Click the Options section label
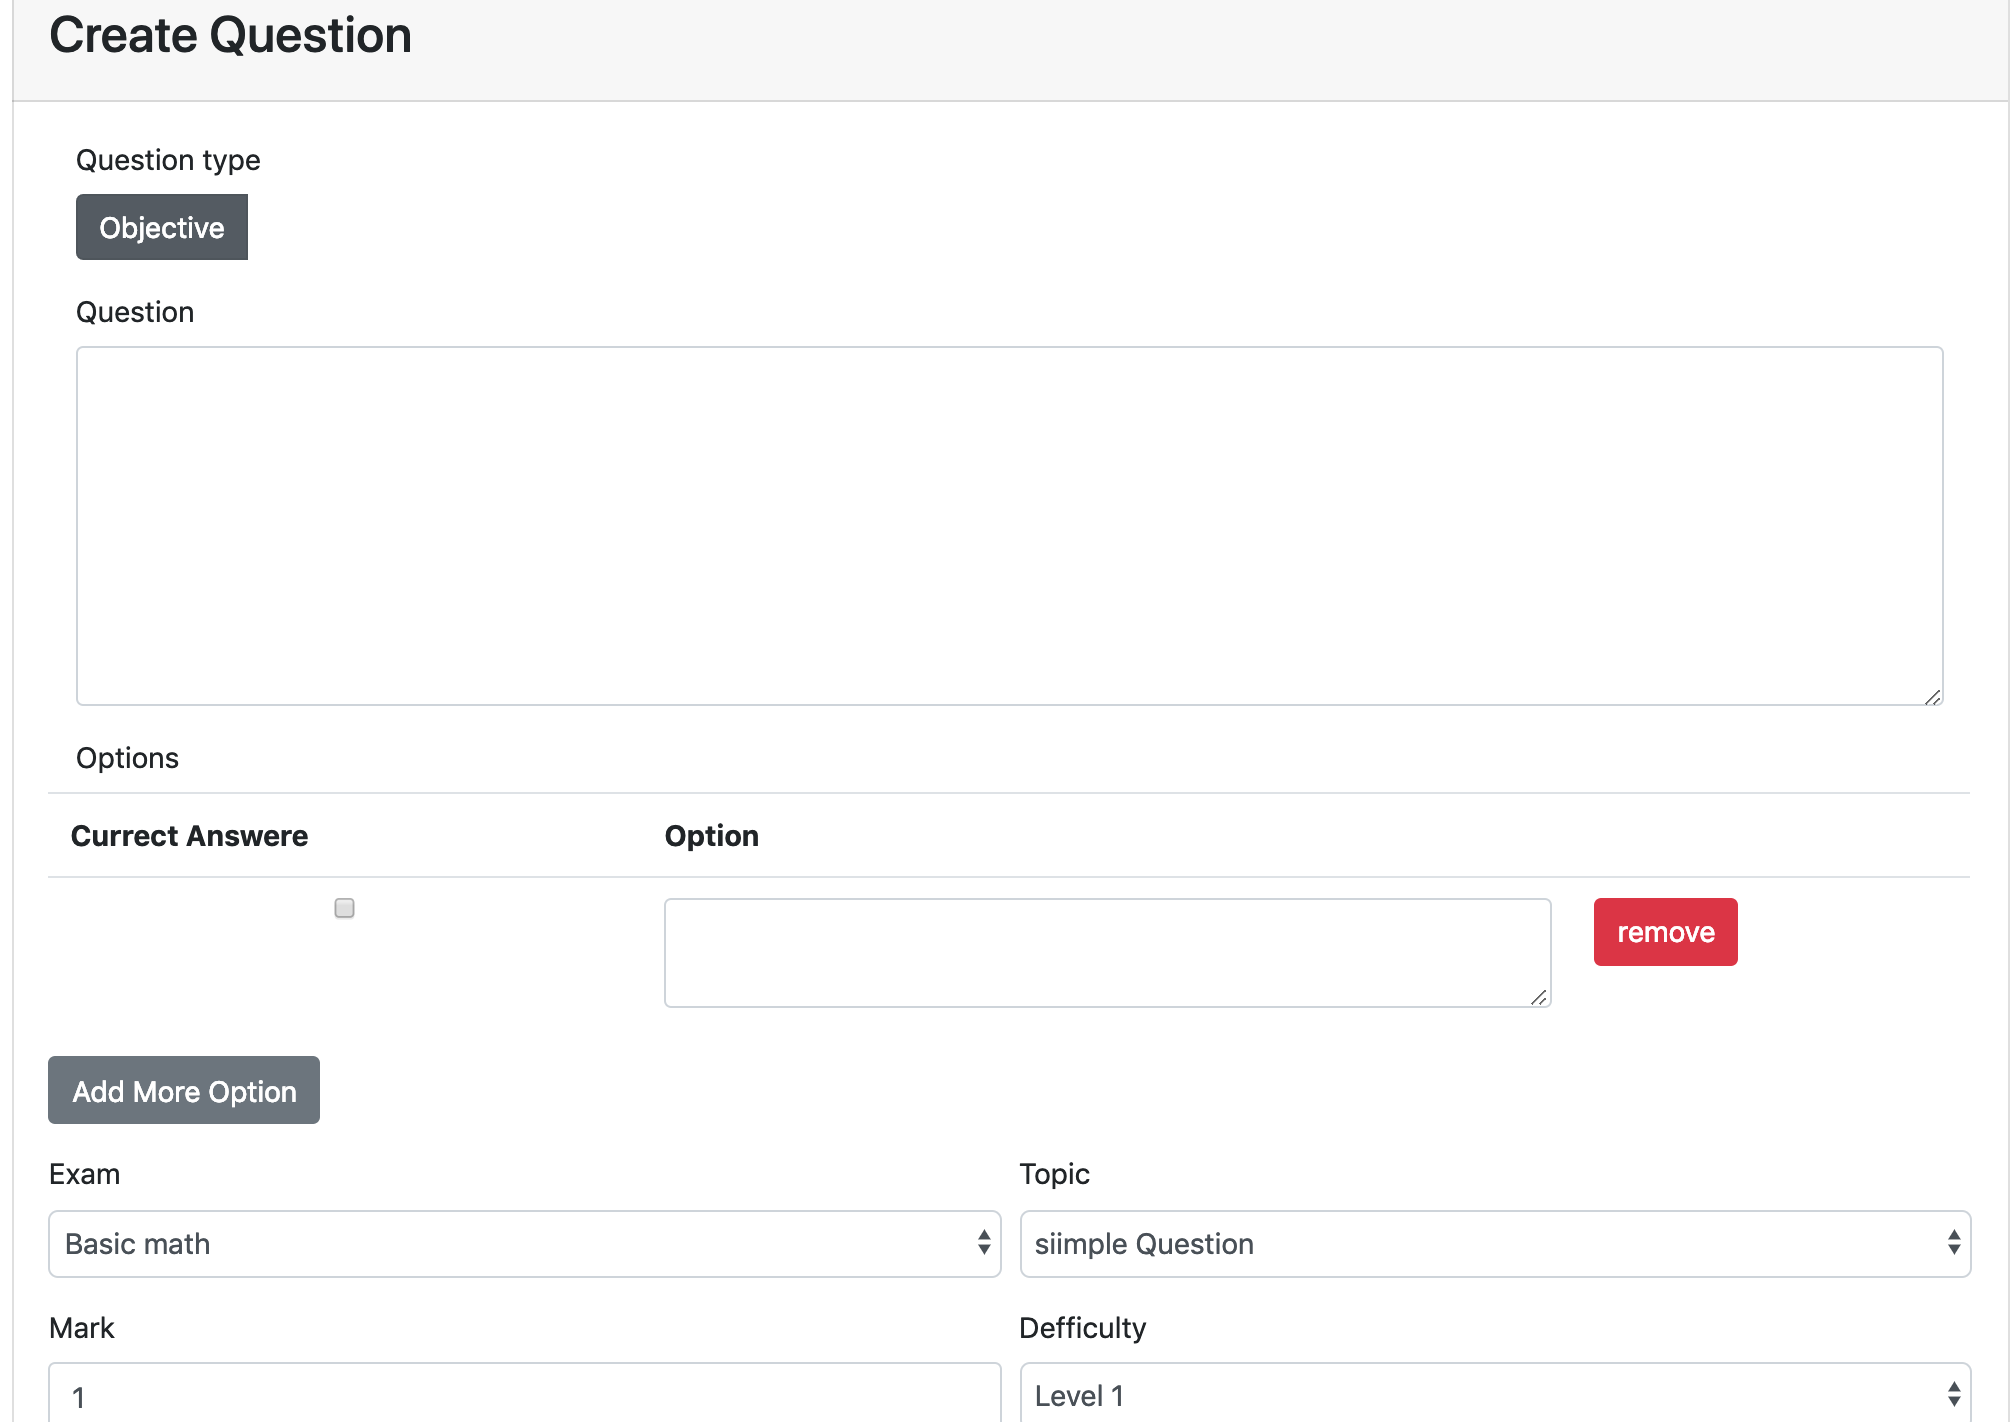Viewport: 2014px width, 1422px height. [x=127, y=758]
